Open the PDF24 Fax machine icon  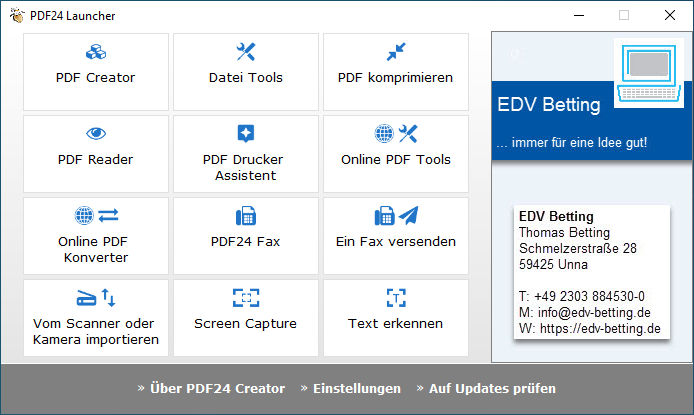[x=246, y=216]
